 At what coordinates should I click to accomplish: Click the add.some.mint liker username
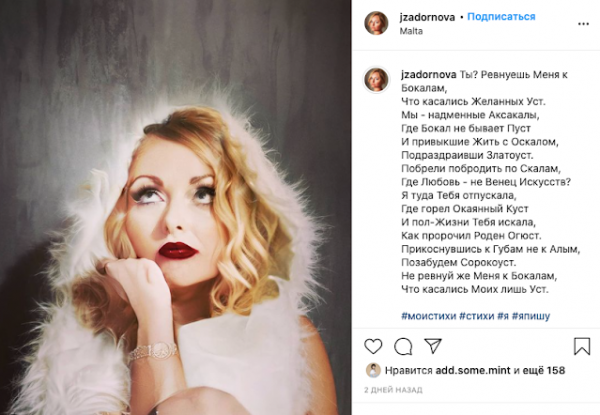pos(473,370)
